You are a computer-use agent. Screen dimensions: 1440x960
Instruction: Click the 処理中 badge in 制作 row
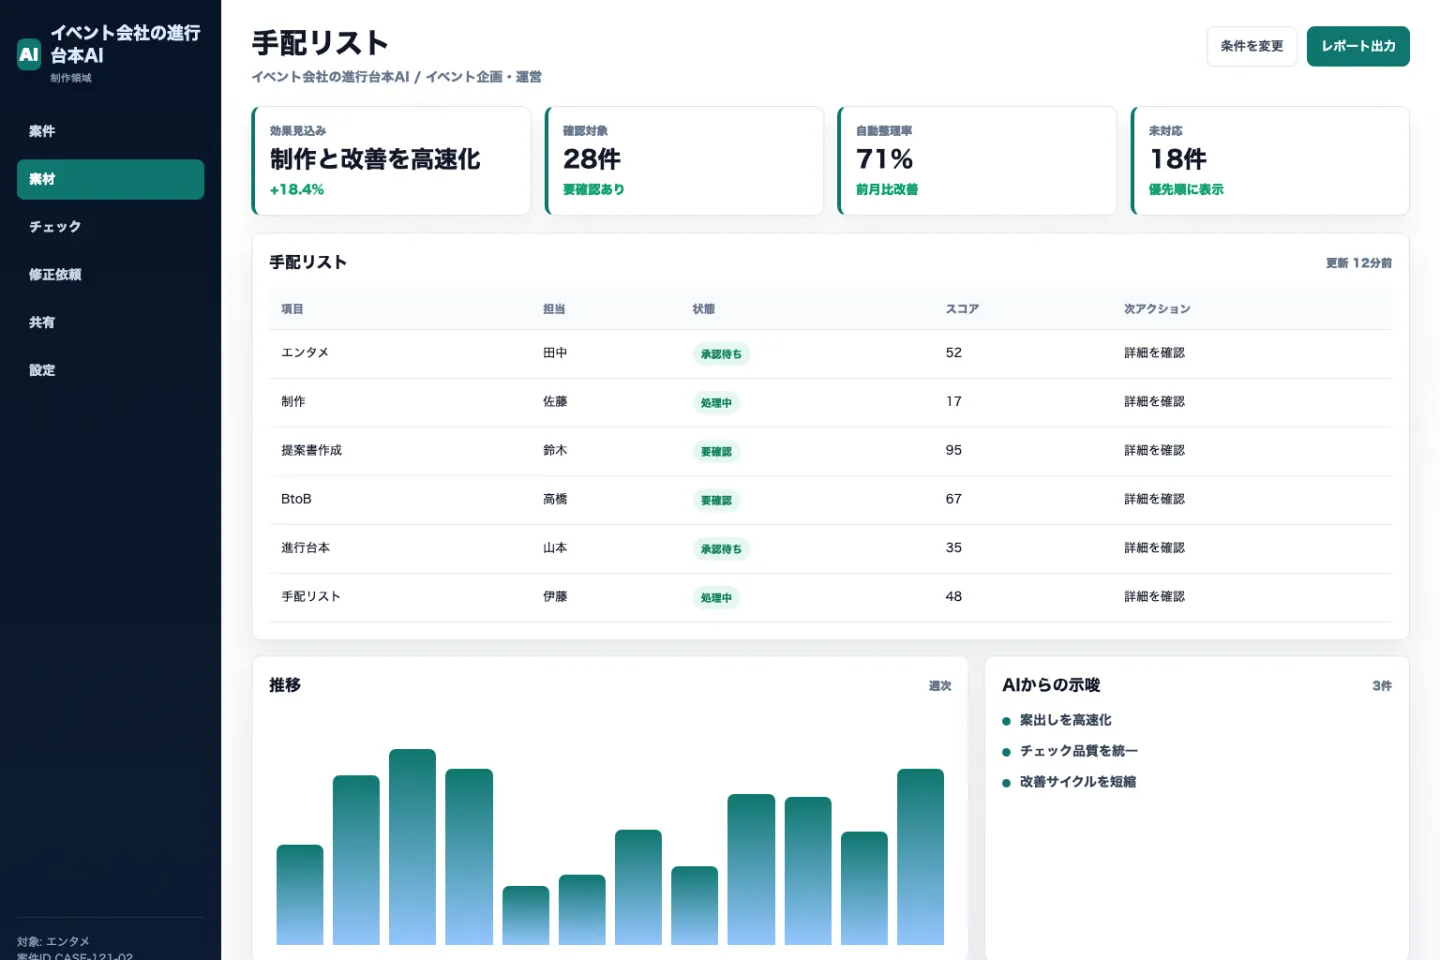(x=716, y=403)
